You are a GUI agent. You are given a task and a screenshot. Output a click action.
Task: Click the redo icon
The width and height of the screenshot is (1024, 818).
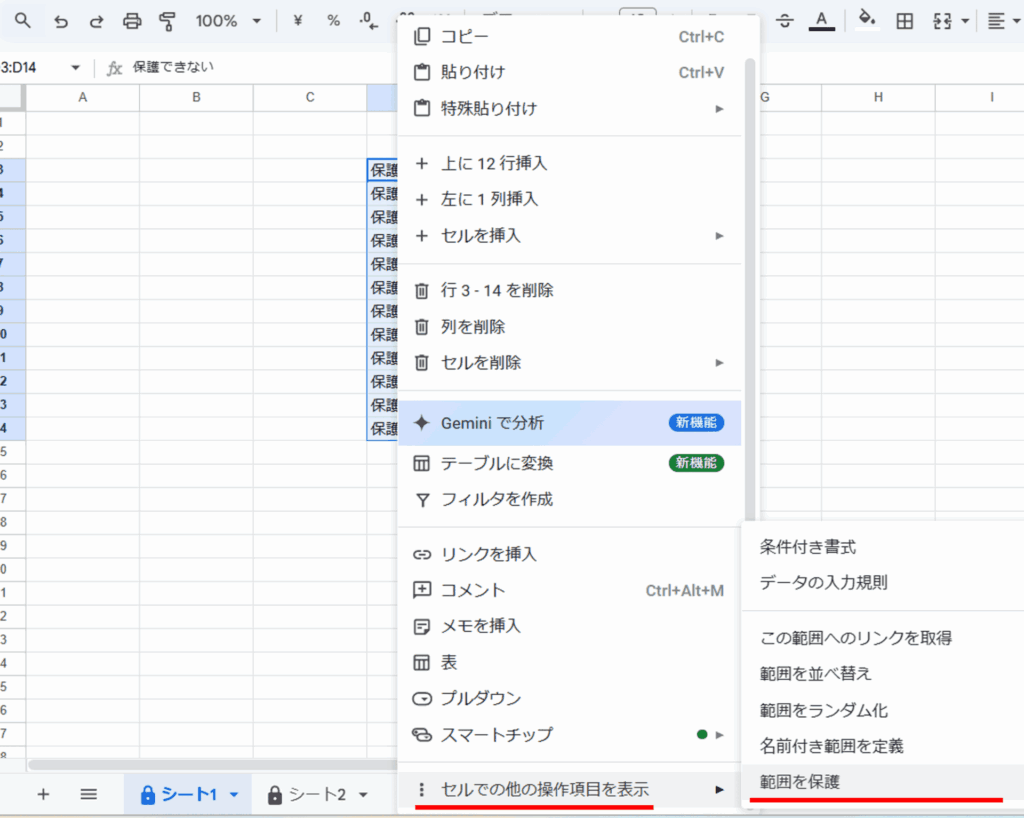(97, 20)
